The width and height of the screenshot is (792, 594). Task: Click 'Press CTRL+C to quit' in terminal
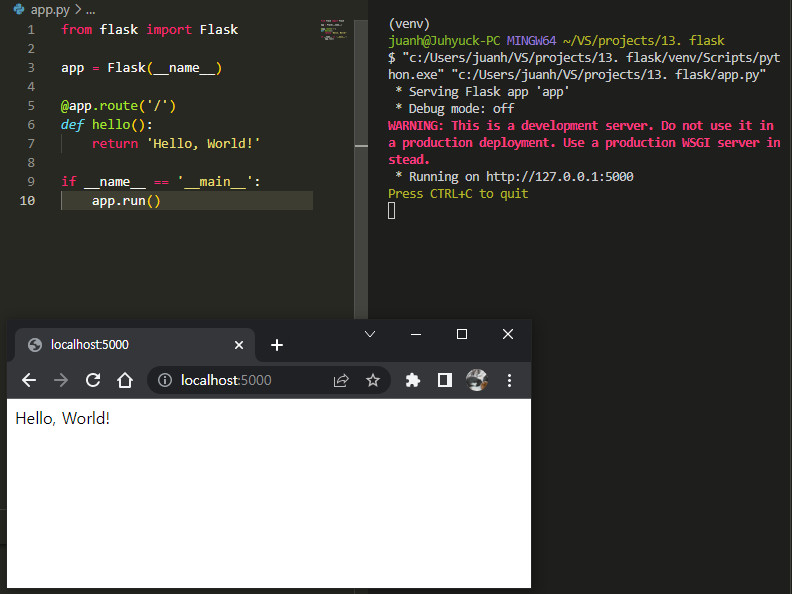(x=458, y=194)
